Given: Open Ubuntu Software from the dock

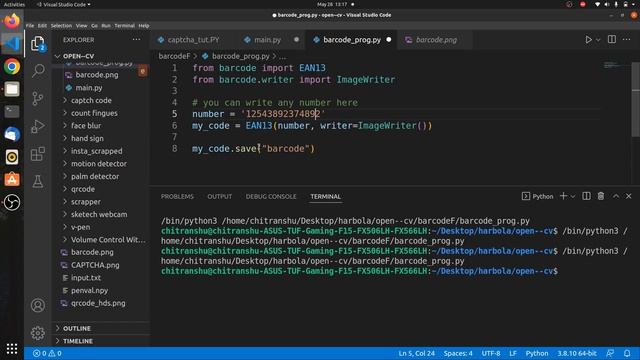Looking at the screenshot, I should pyautogui.click(x=12, y=179).
